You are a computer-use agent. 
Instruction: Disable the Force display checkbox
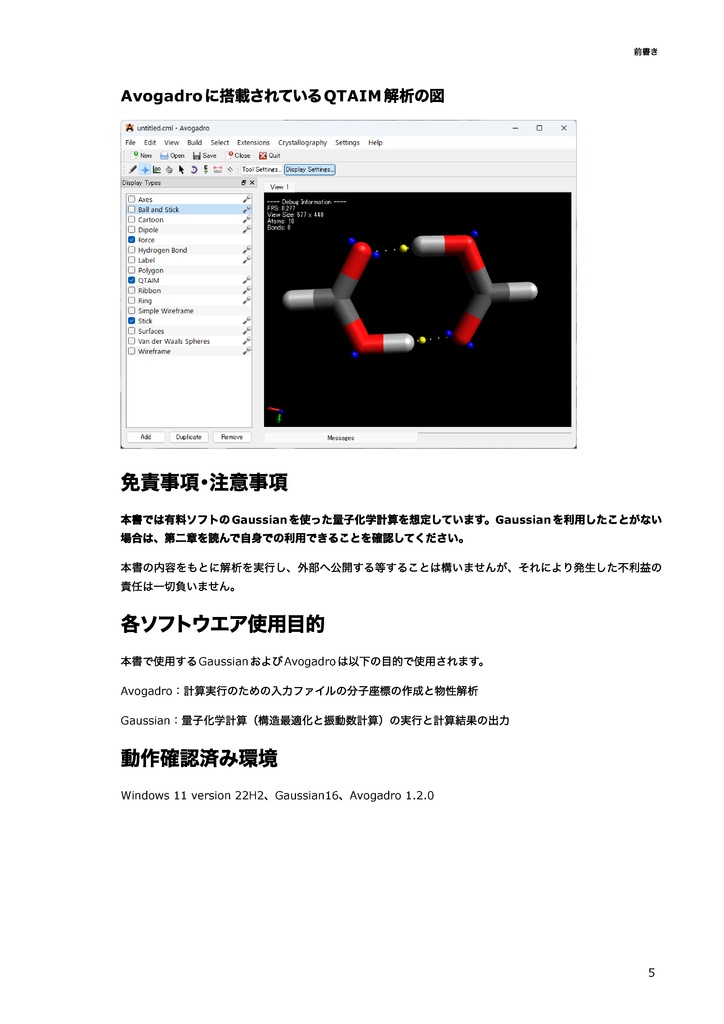(132, 240)
